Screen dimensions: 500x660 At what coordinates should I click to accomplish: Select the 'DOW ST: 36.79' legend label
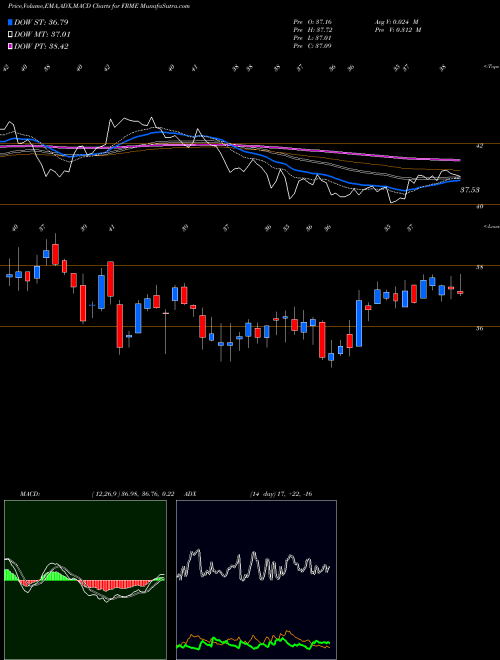tap(41, 22)
